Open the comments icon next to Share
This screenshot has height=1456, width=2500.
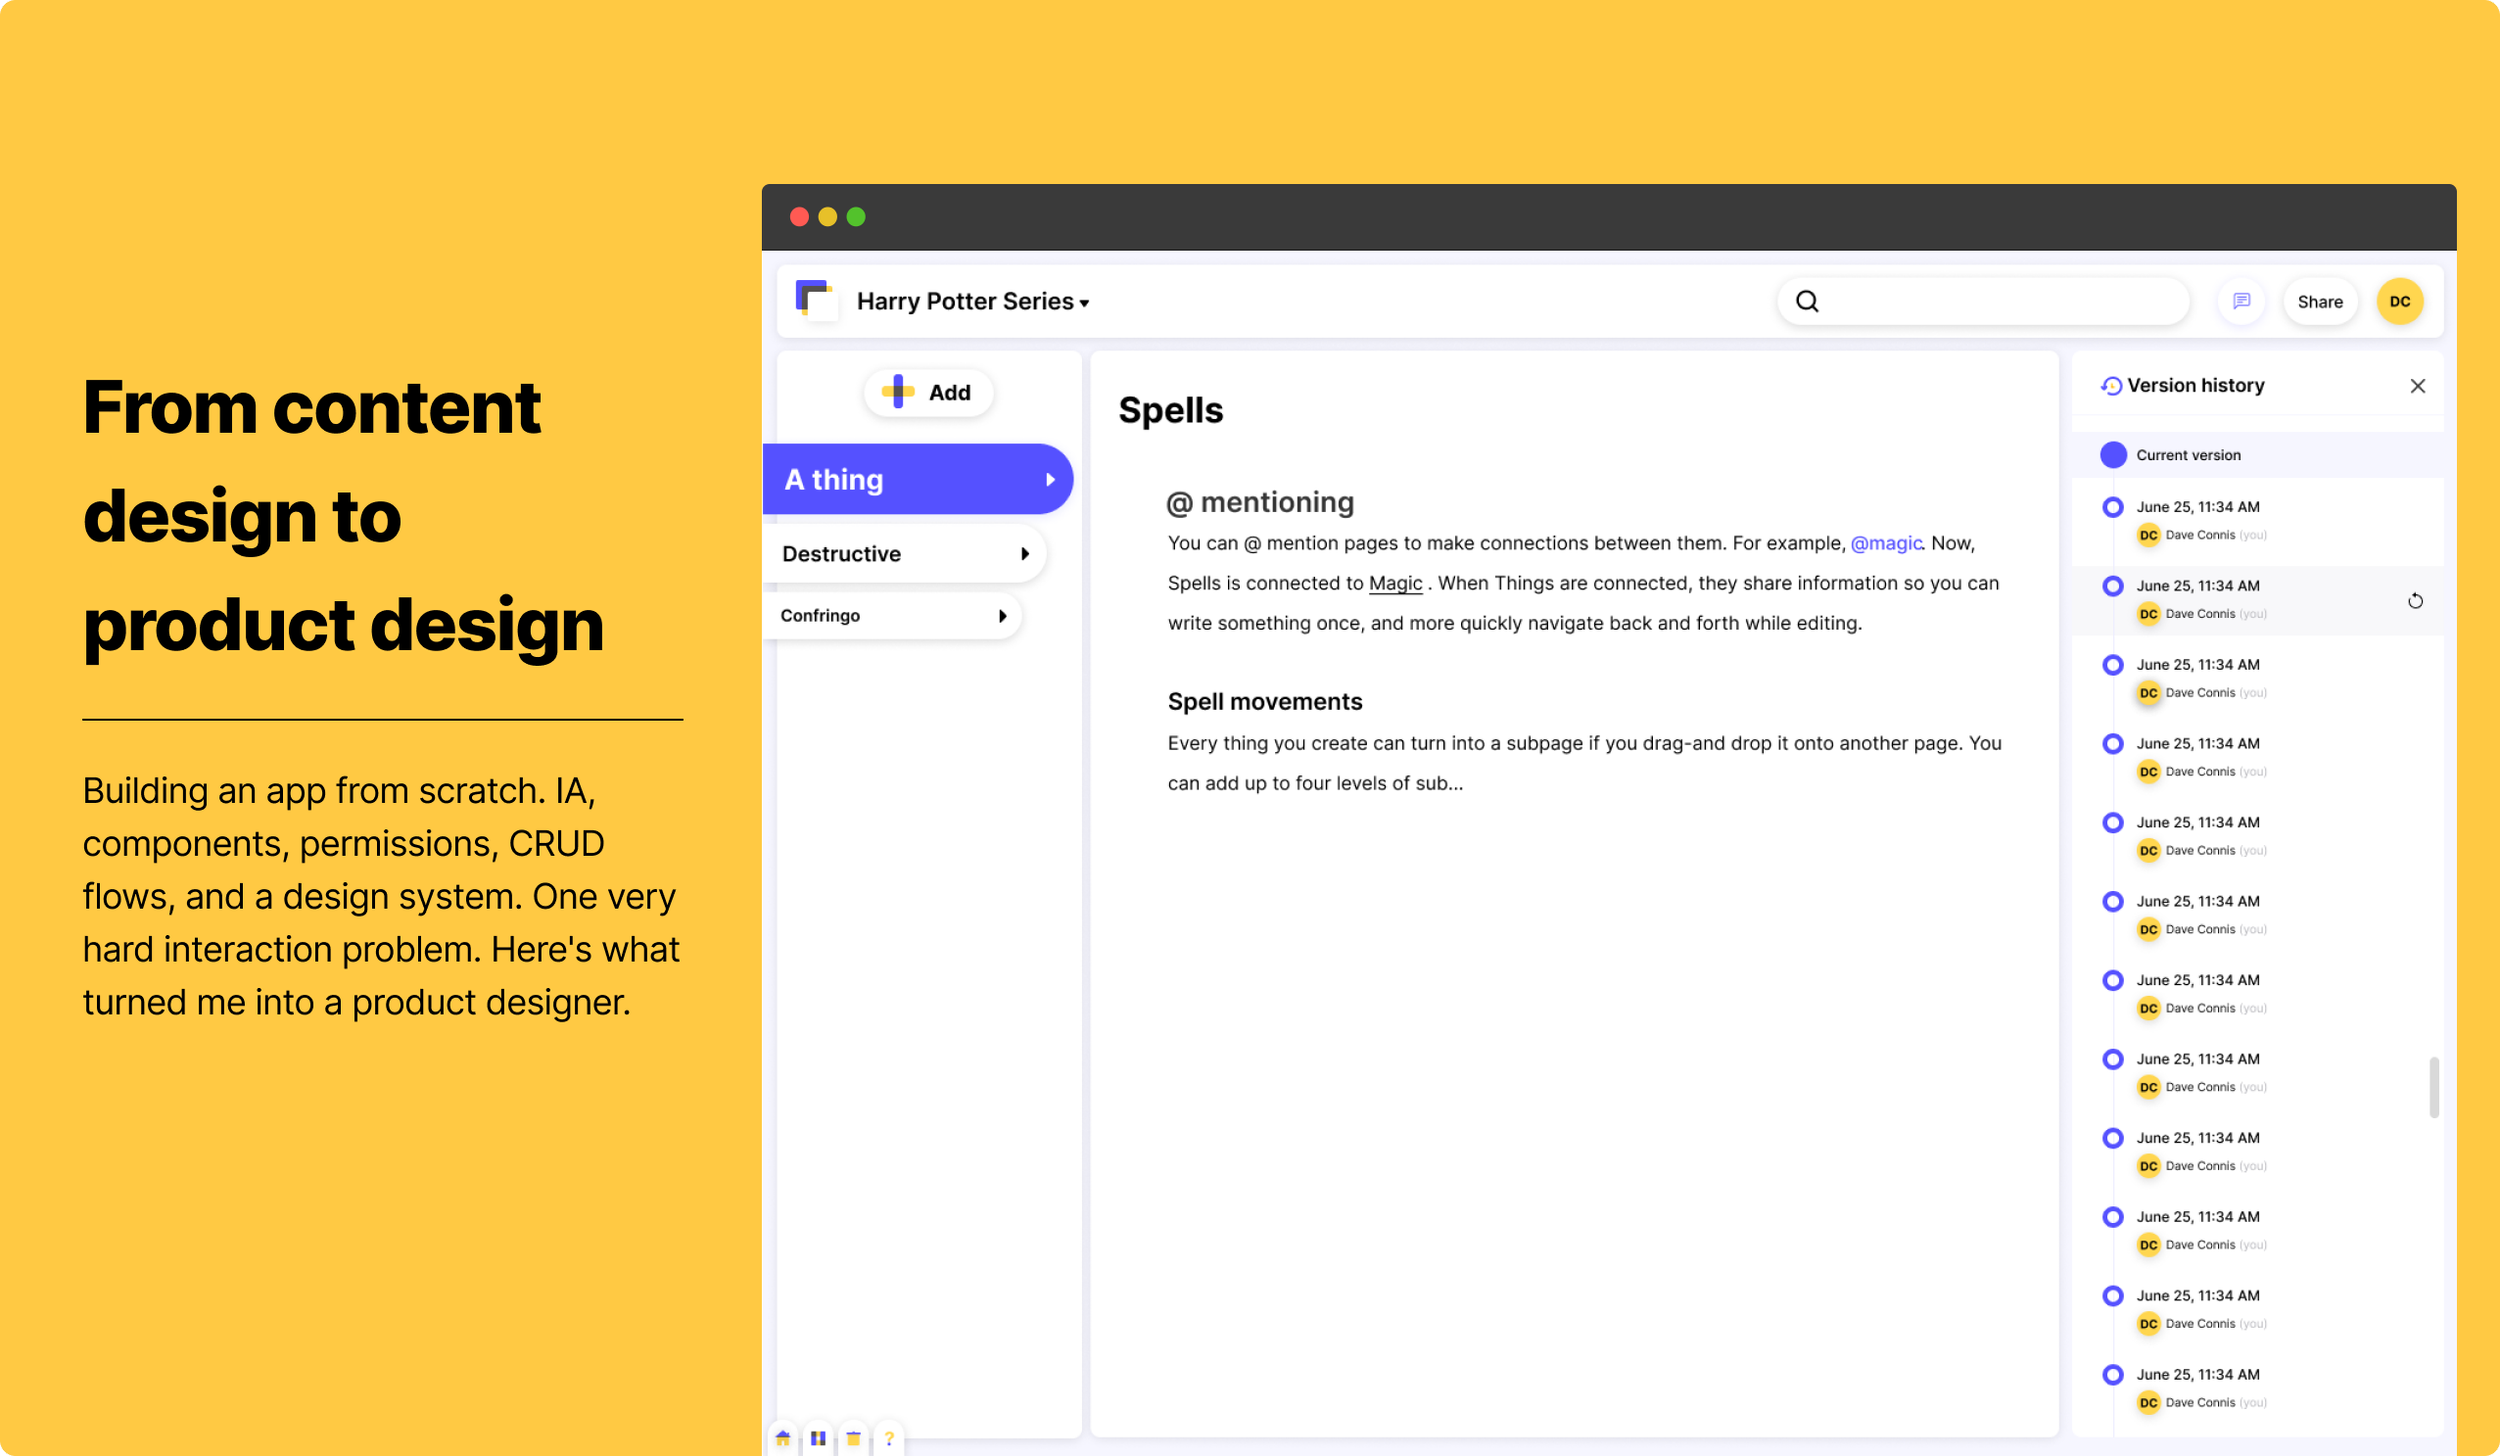click(2241, 301)
